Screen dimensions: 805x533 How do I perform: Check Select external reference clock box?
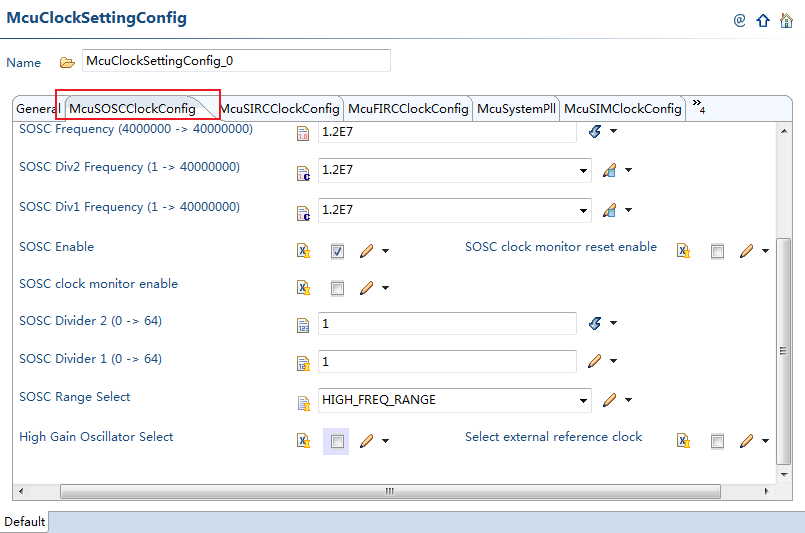717,442
